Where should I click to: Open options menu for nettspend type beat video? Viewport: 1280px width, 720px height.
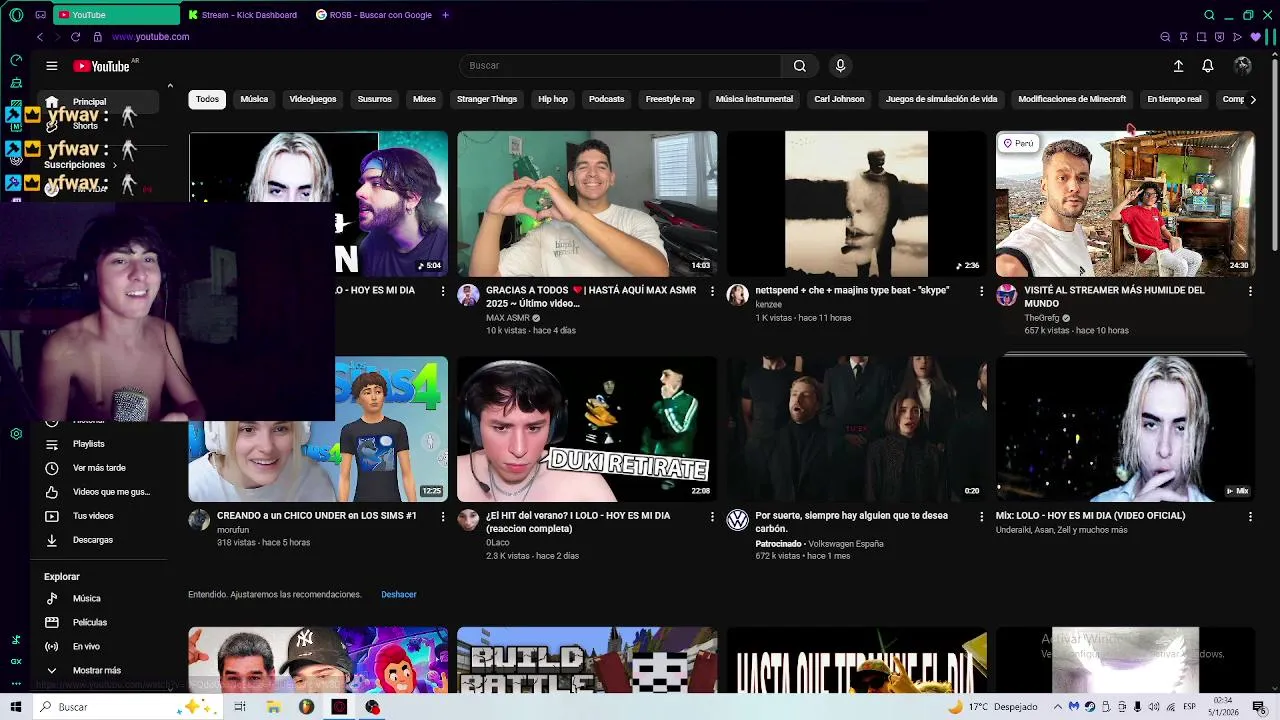[x=981, y=291]
